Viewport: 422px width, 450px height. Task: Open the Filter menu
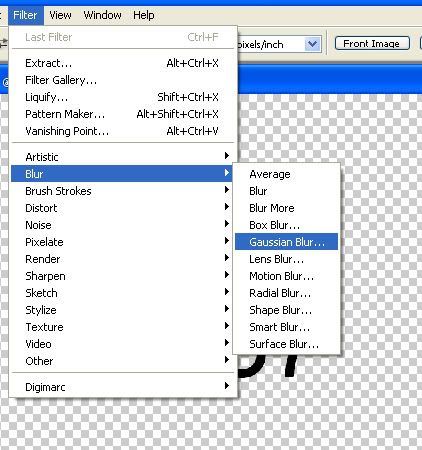(26, 15)
